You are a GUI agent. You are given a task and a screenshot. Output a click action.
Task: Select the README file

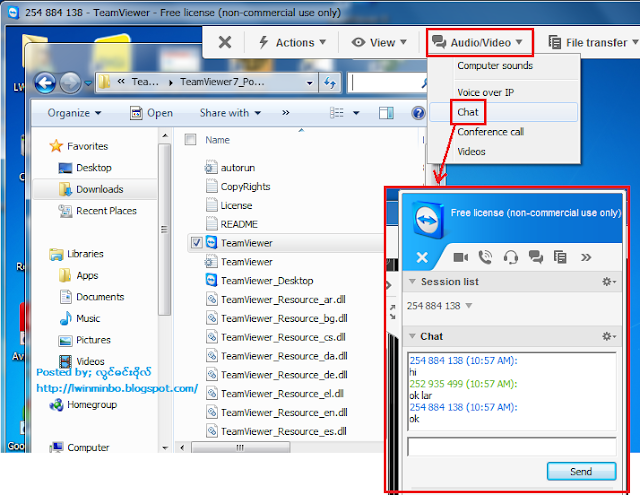coord(232,224)
